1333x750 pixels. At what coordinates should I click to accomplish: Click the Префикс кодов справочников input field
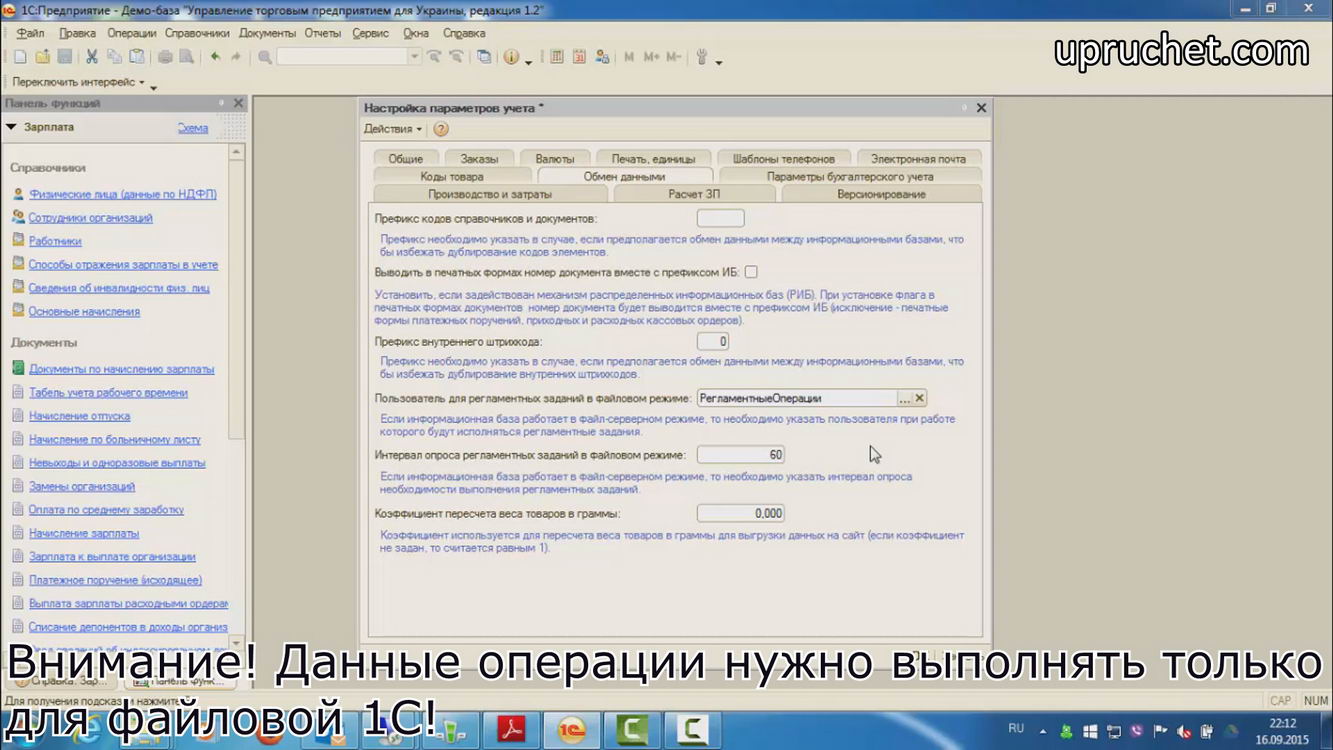point(720,218)
